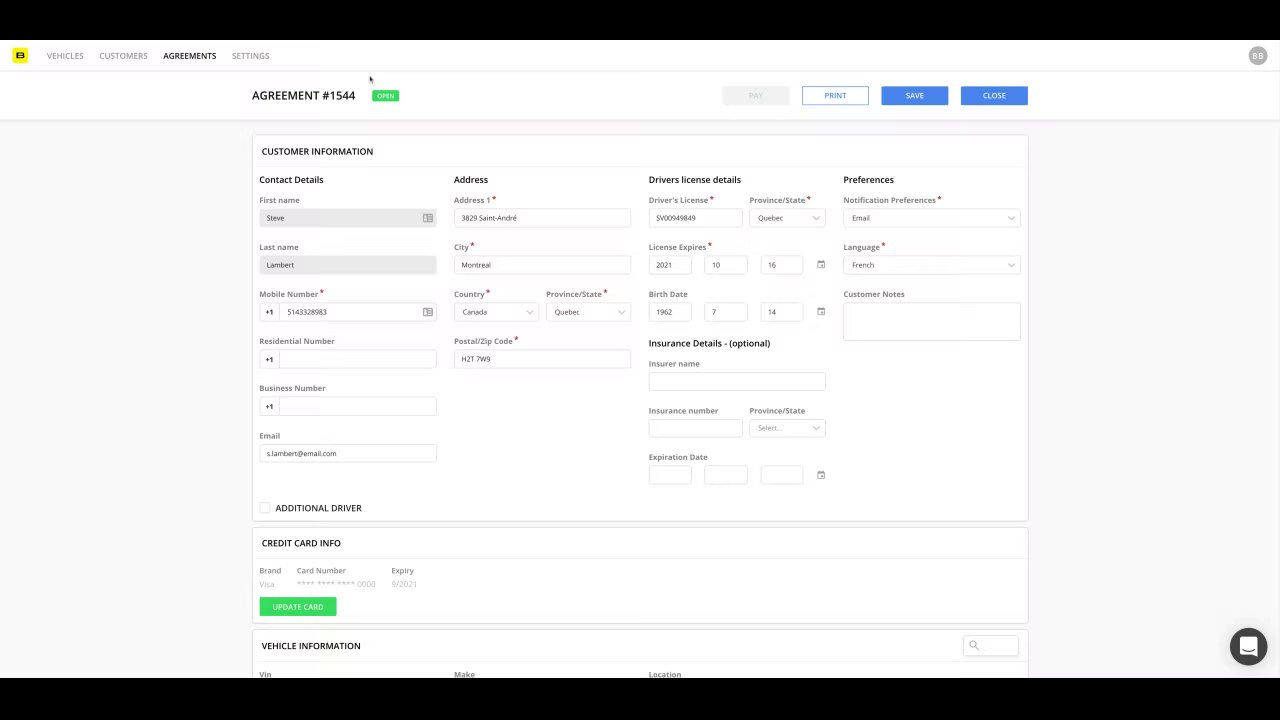This screenshot has width=1280, height=720.
Task: Open the BB user avatar menu
Action: (1257, 56)
